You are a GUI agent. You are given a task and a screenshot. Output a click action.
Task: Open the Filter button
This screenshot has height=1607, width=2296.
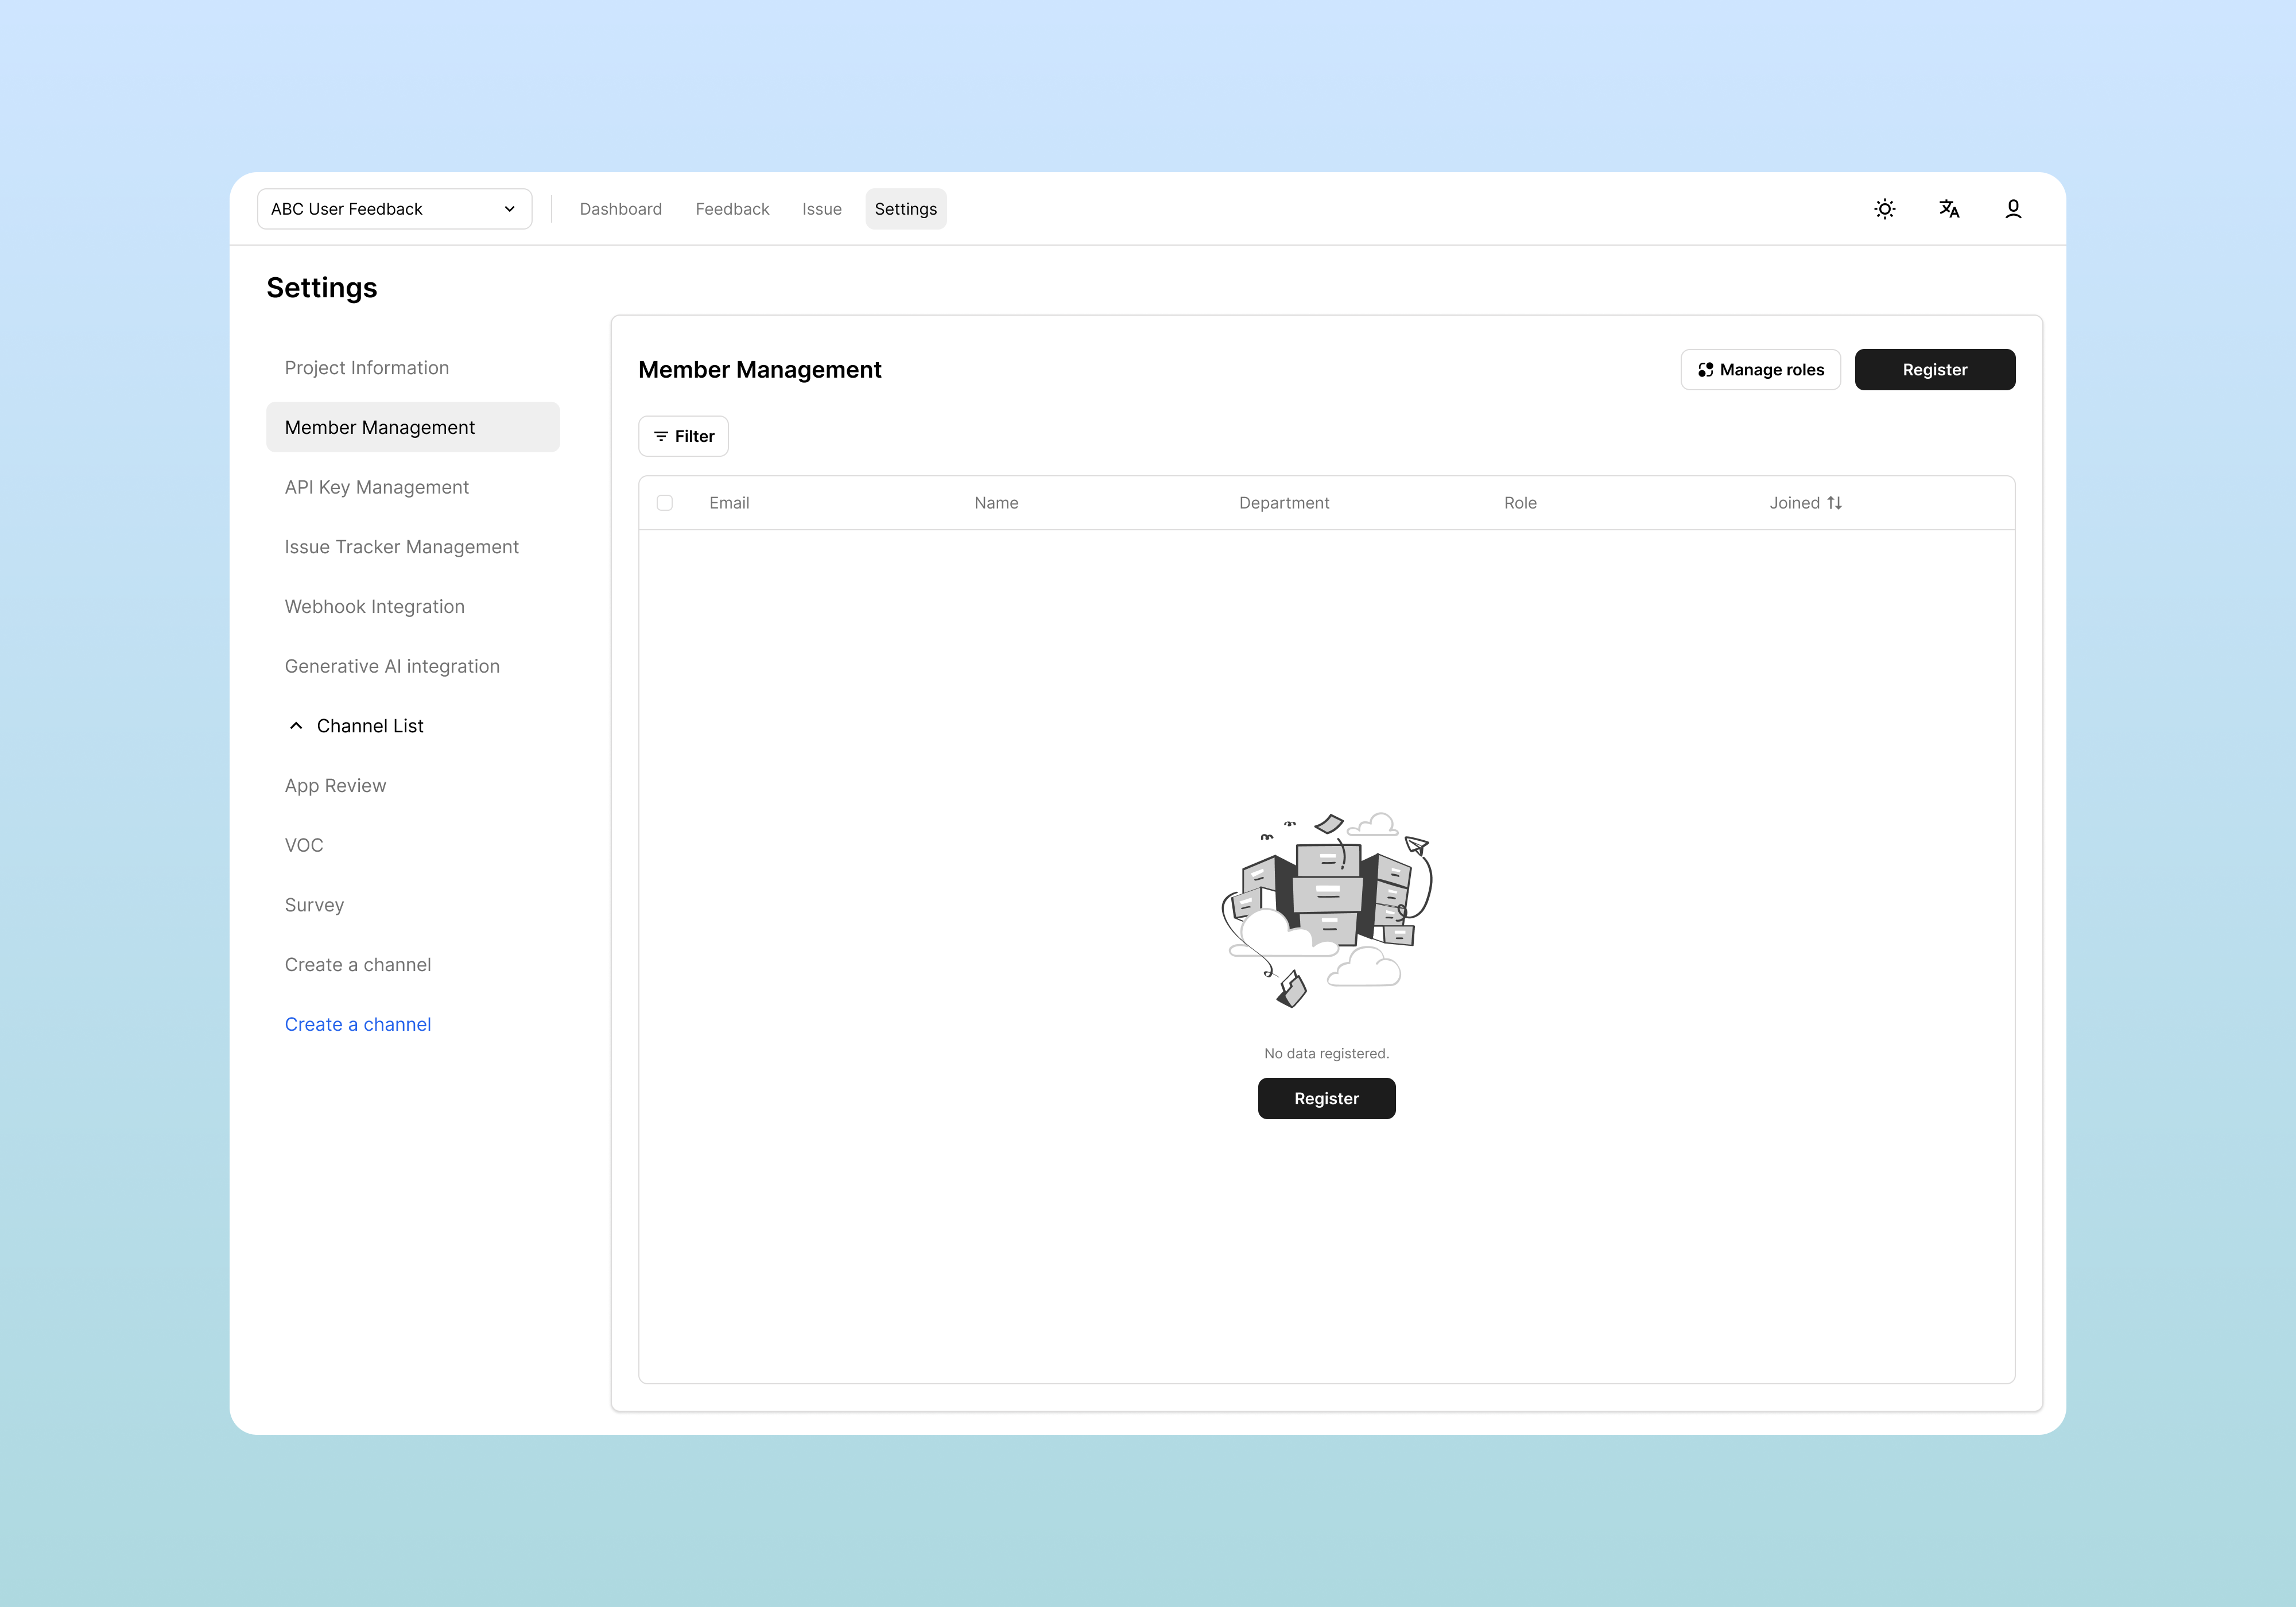tap(684, 436)
